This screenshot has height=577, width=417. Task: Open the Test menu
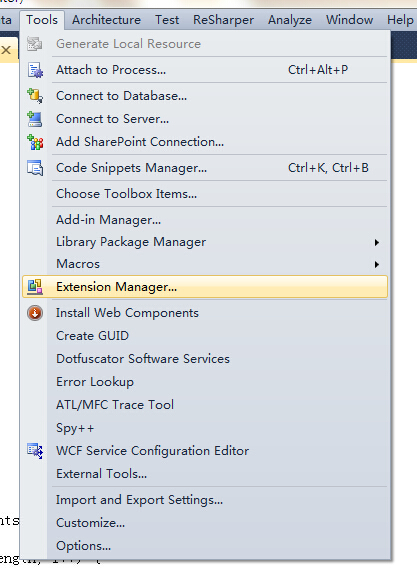click(167, 20)
